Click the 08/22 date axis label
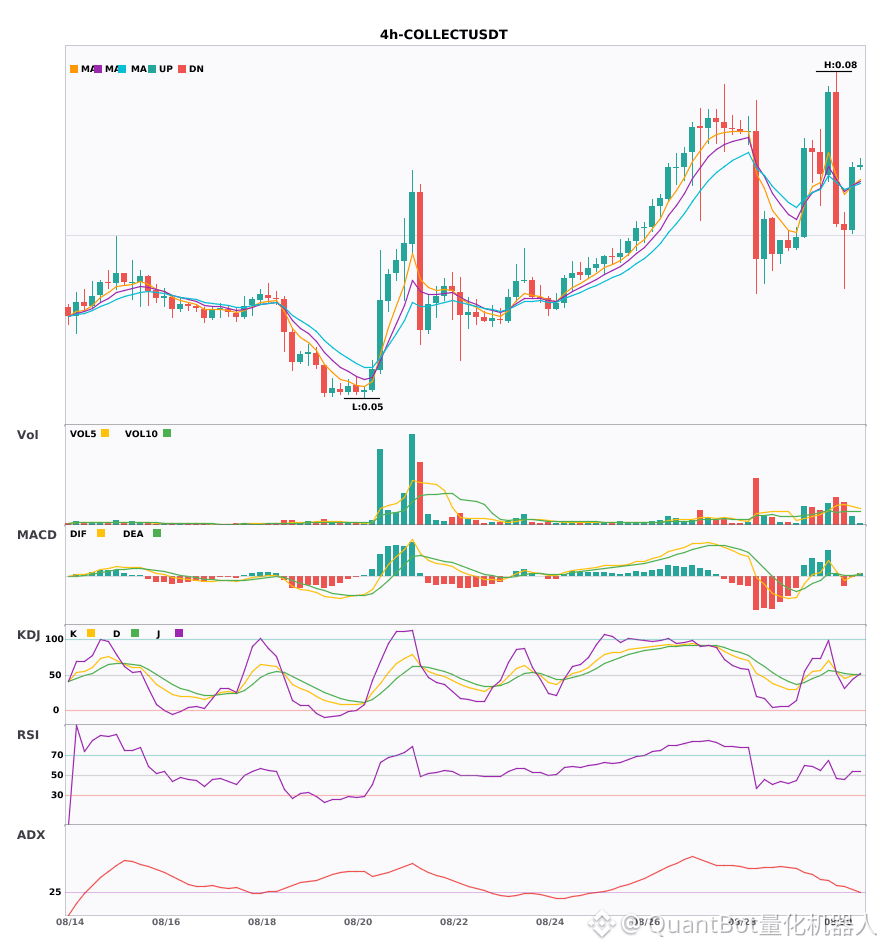Image resolution: width=885 pixels, height=950 pixels. (x=454, y=922)
